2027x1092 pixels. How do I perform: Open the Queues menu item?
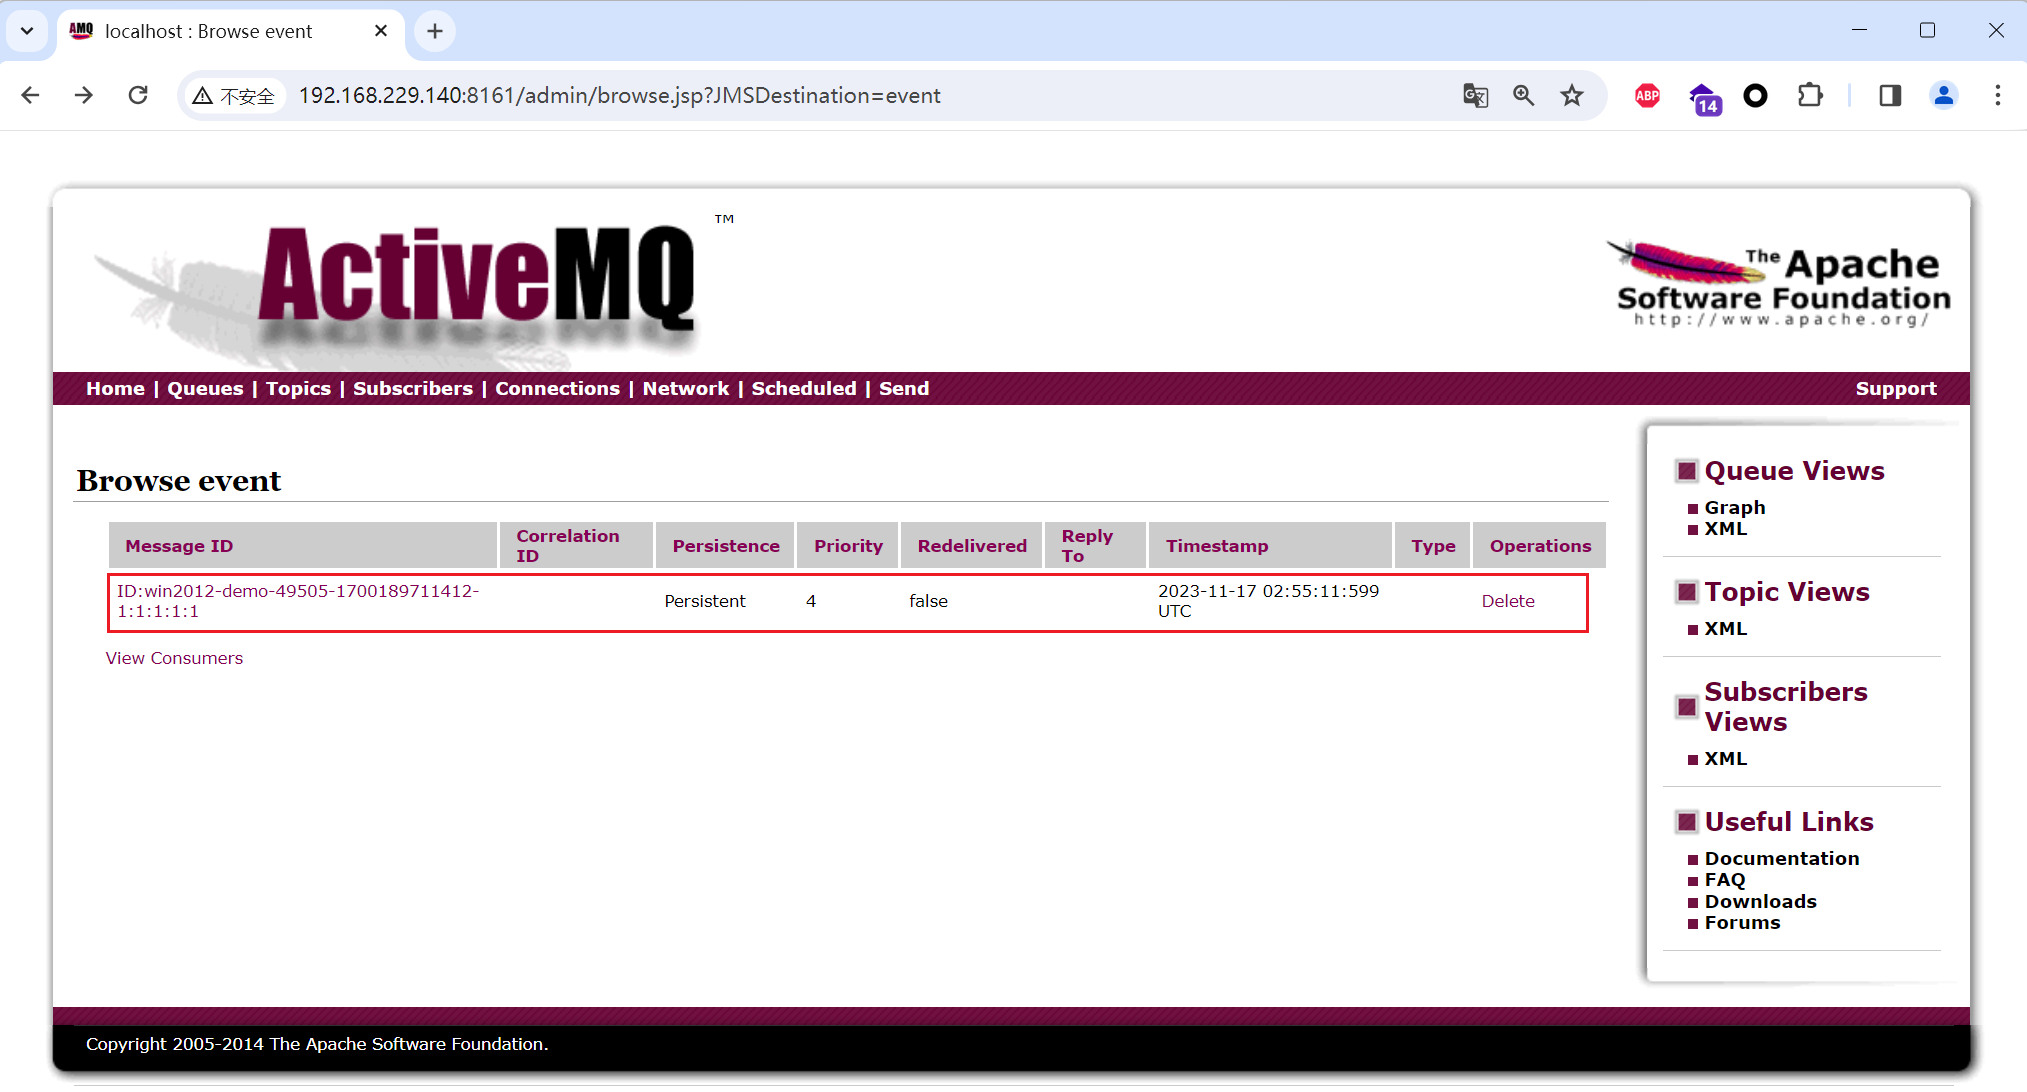[205, 388]
